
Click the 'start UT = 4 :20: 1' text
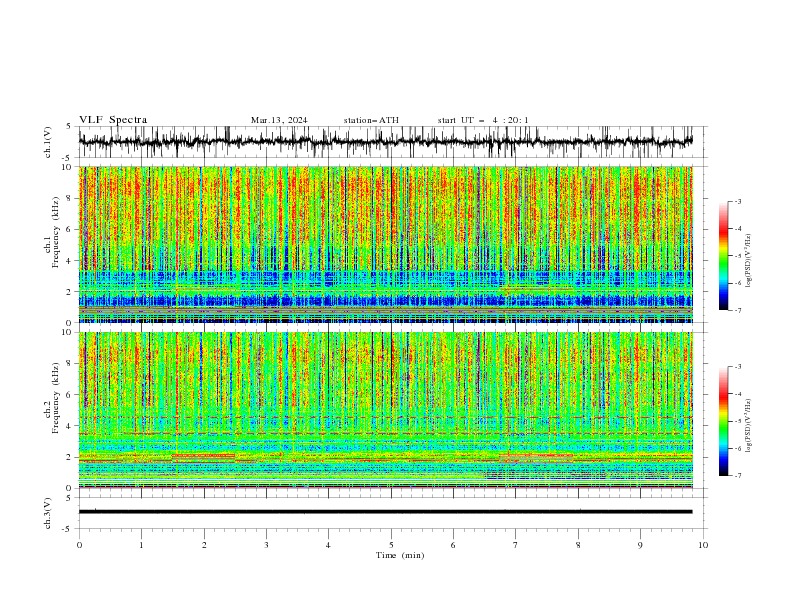point(483,120)
